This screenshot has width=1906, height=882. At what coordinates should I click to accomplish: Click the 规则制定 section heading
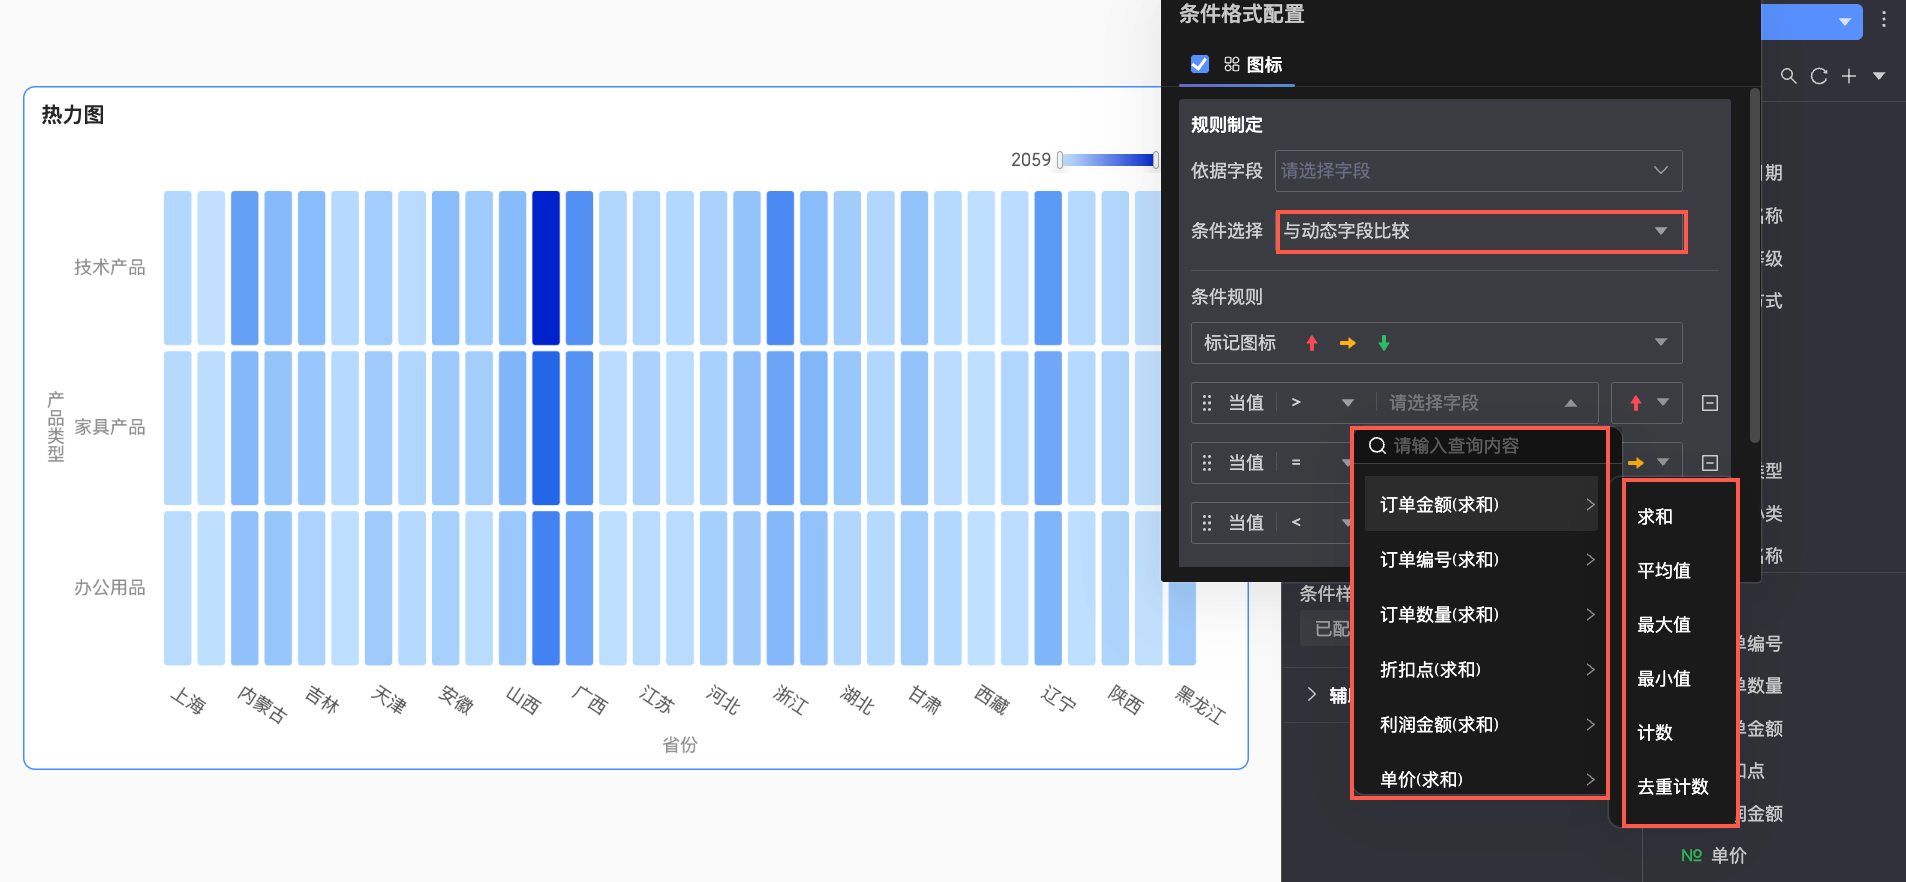tap(1227, 125)
